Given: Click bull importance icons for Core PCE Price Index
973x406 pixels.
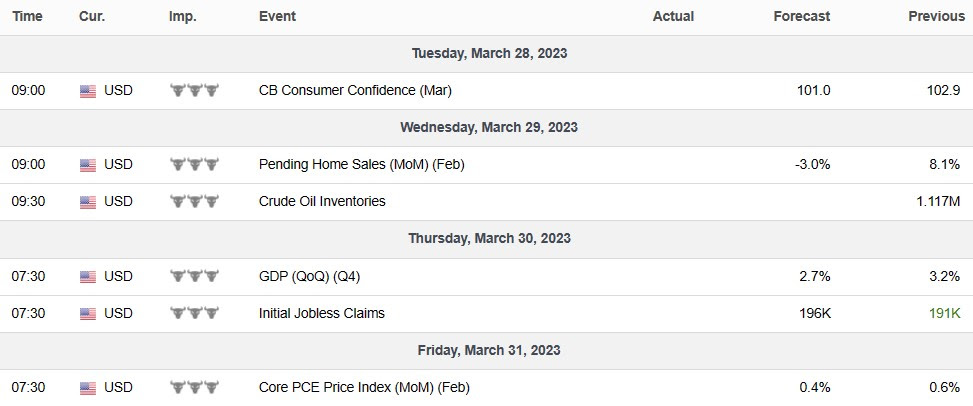Looking at the screenshot, I should click(x=193, y=387).
